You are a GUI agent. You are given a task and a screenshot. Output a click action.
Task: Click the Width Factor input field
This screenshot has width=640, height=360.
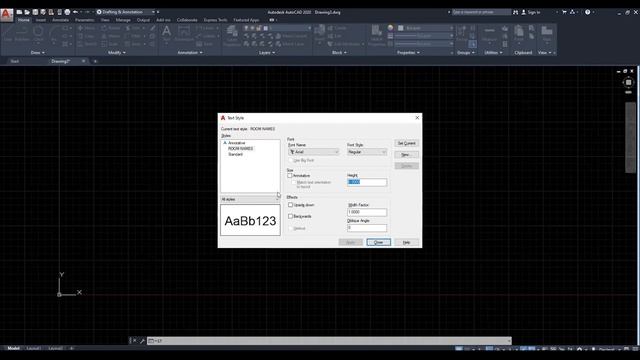coord(367,212)
